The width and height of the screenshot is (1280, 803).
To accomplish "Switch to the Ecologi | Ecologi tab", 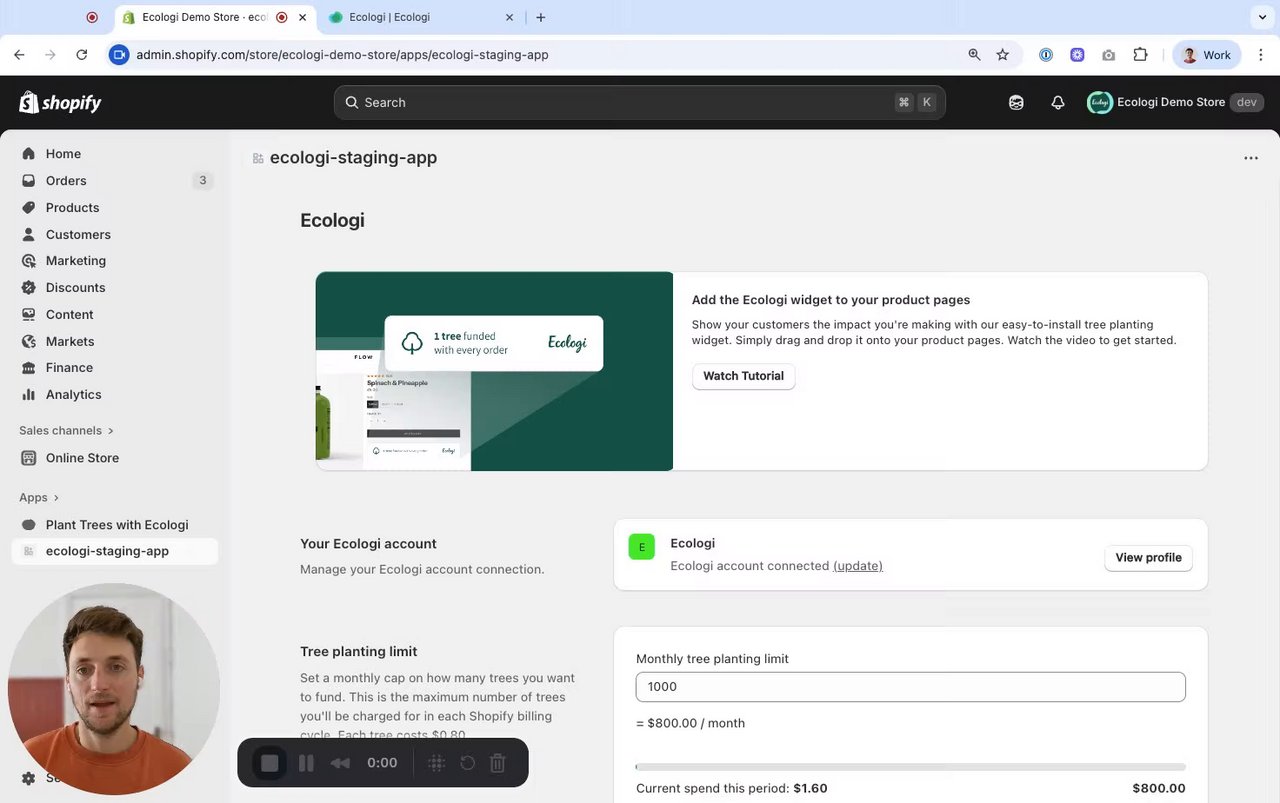I will (x=420, y=17).
